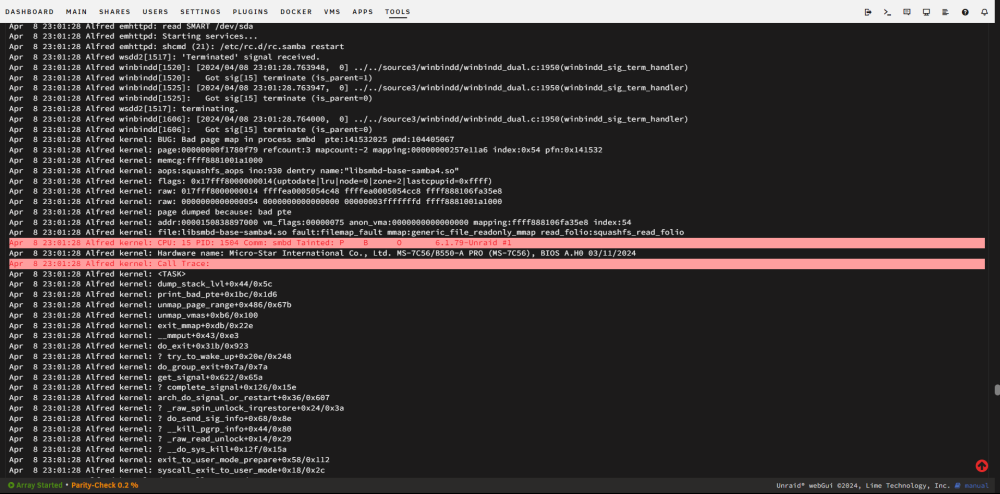
Task: Open the Docker tab
Action: coord(297,12)
